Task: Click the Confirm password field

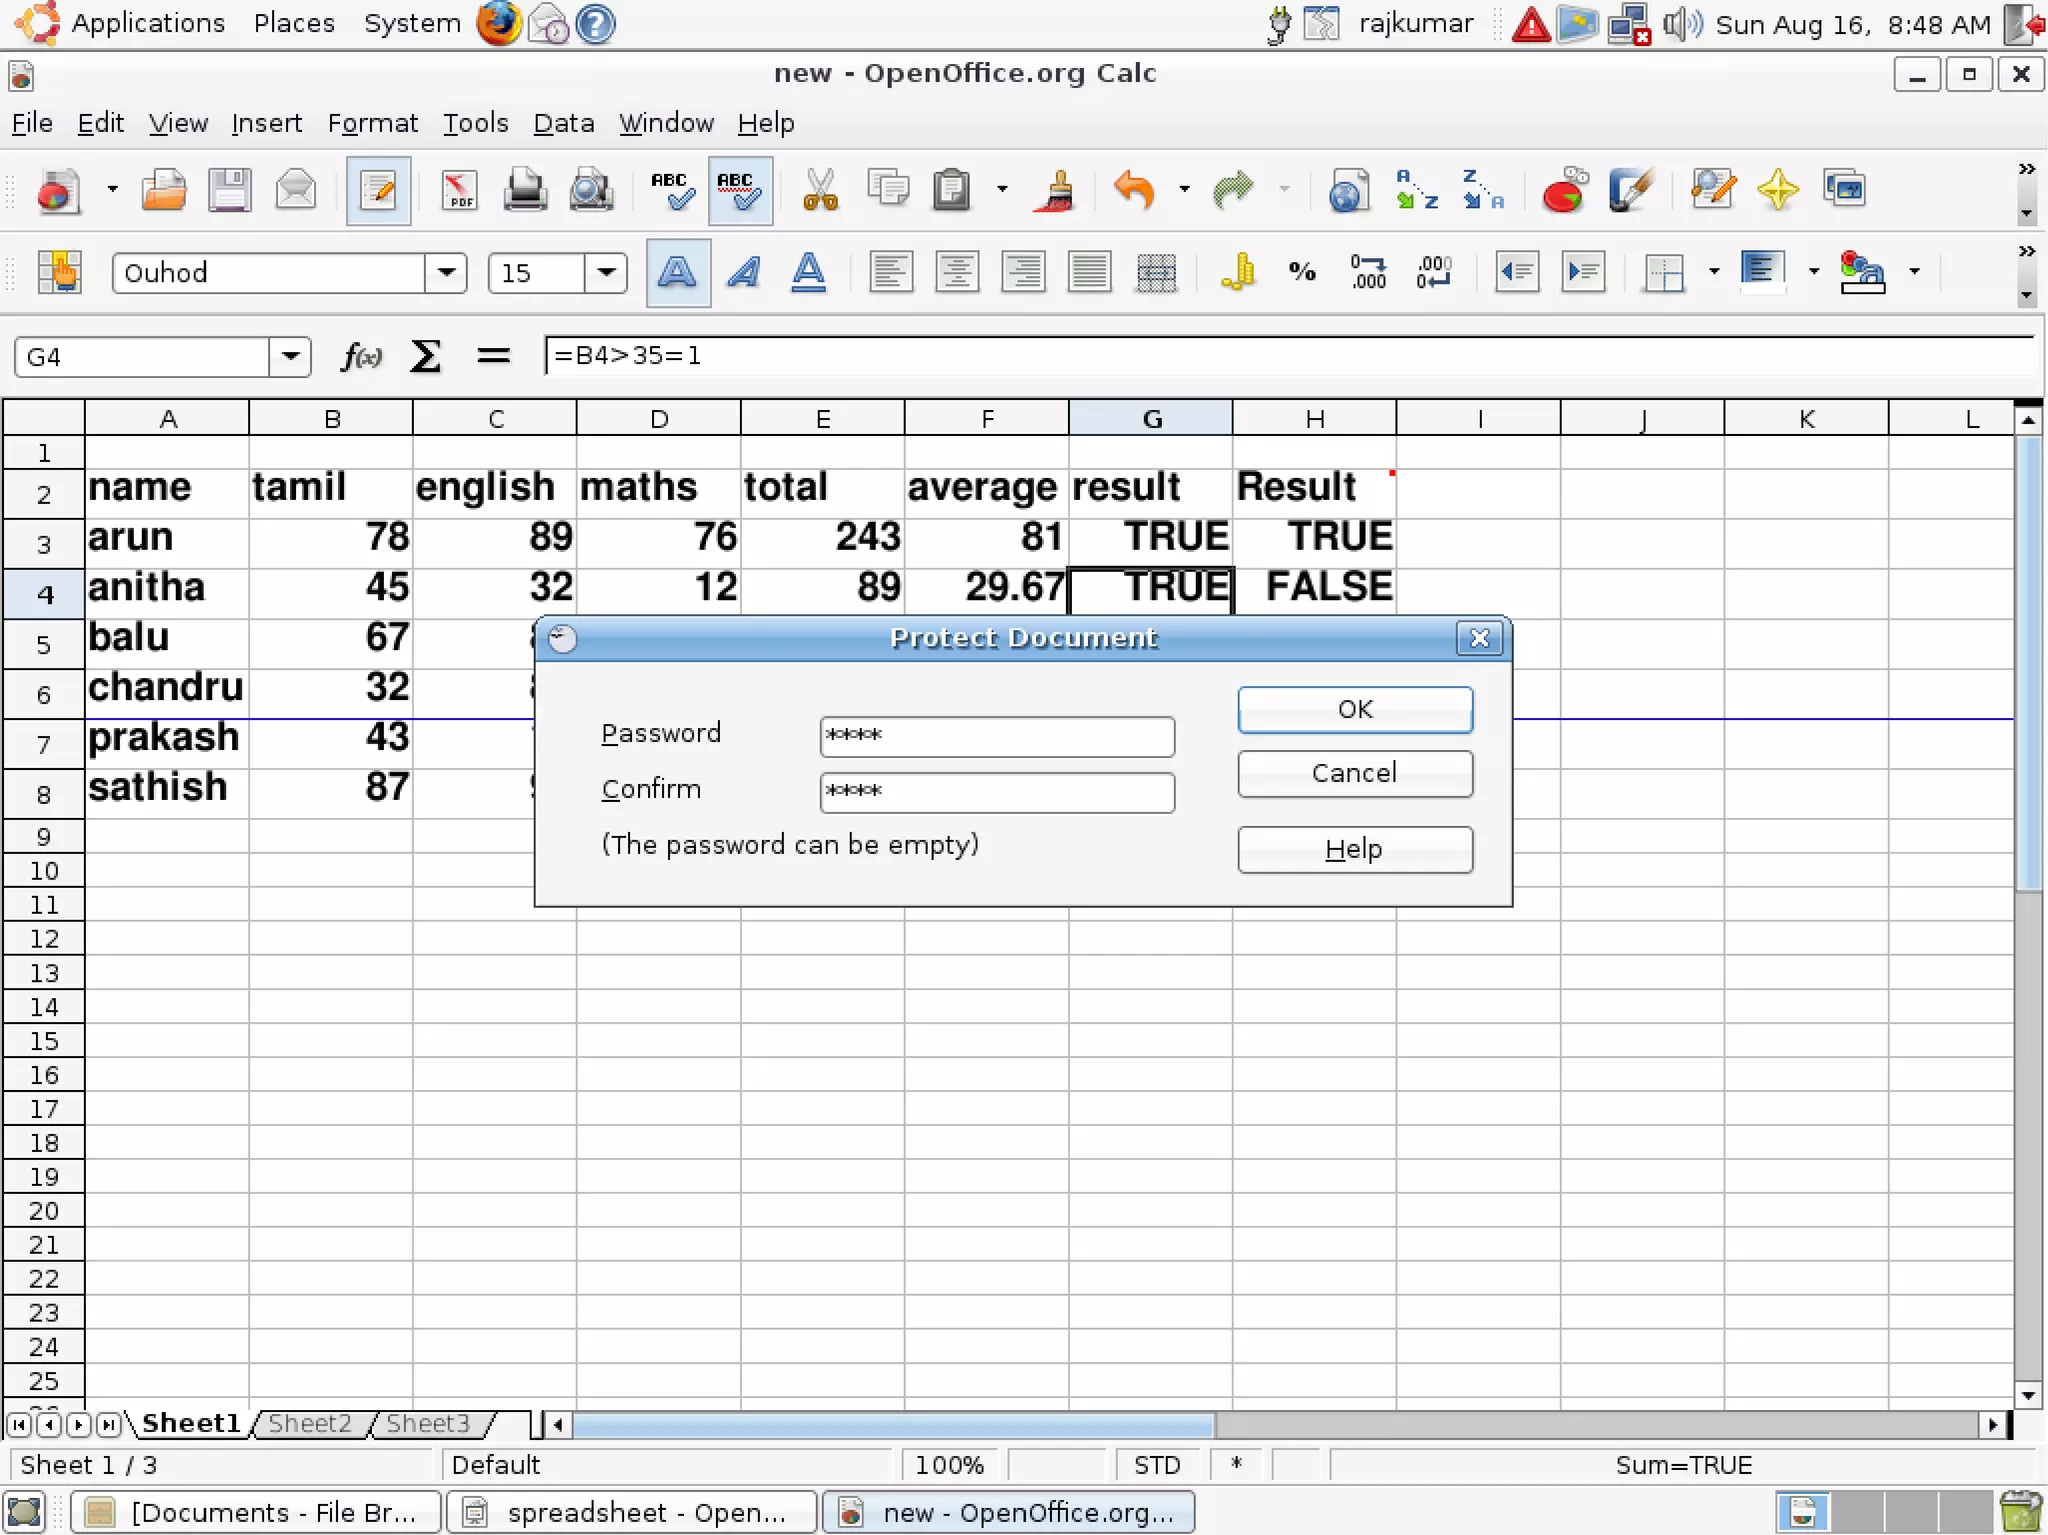Action: [x=996, y=791]
